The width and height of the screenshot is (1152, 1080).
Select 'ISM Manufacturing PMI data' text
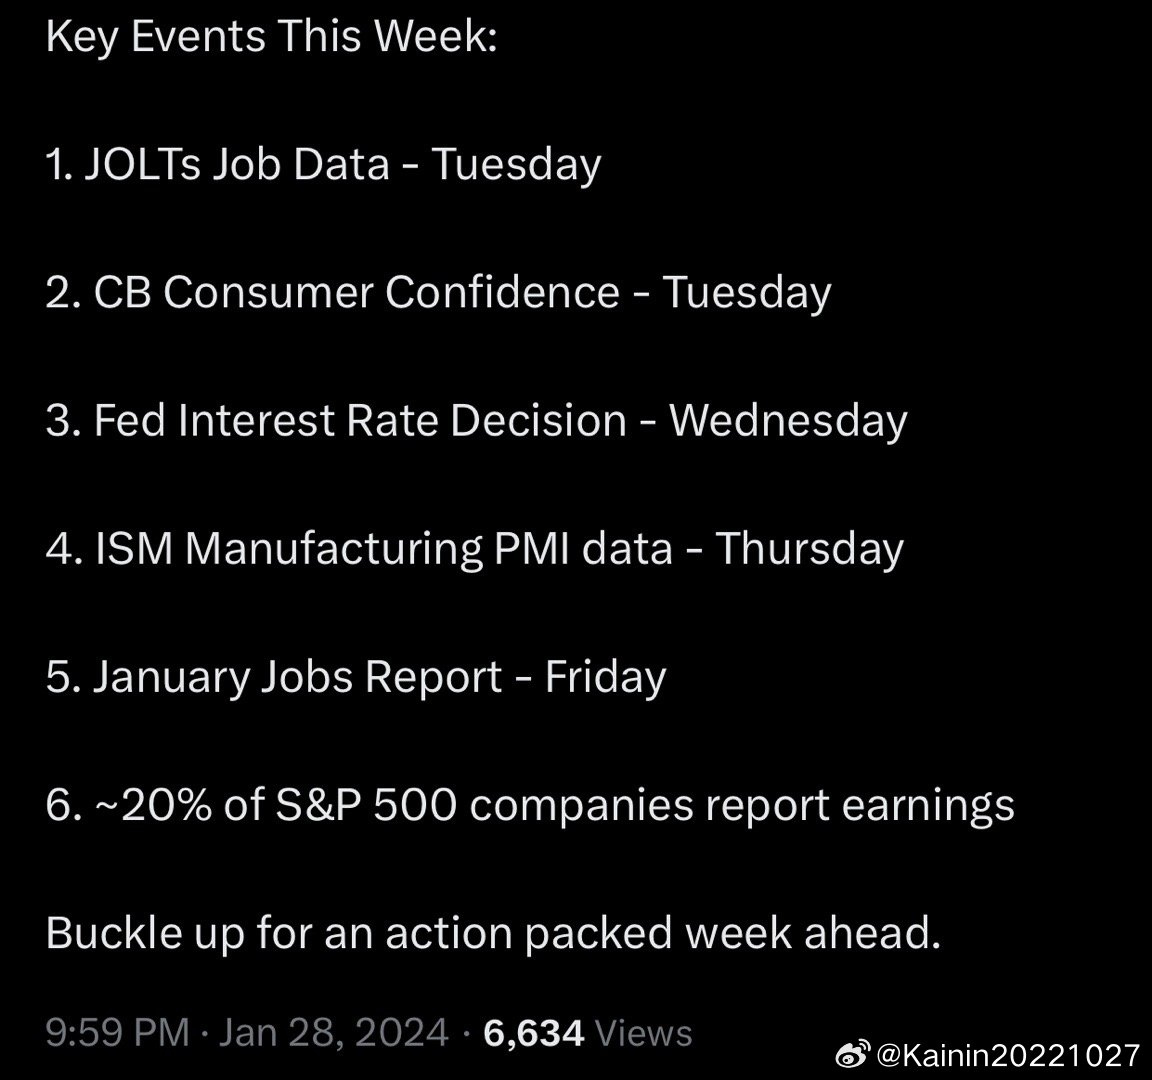(x=384, y=548)
